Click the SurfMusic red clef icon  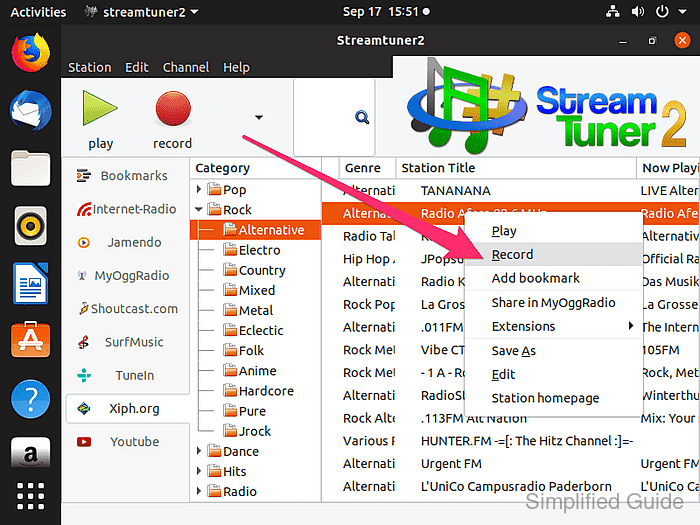[x=83, y=342]
